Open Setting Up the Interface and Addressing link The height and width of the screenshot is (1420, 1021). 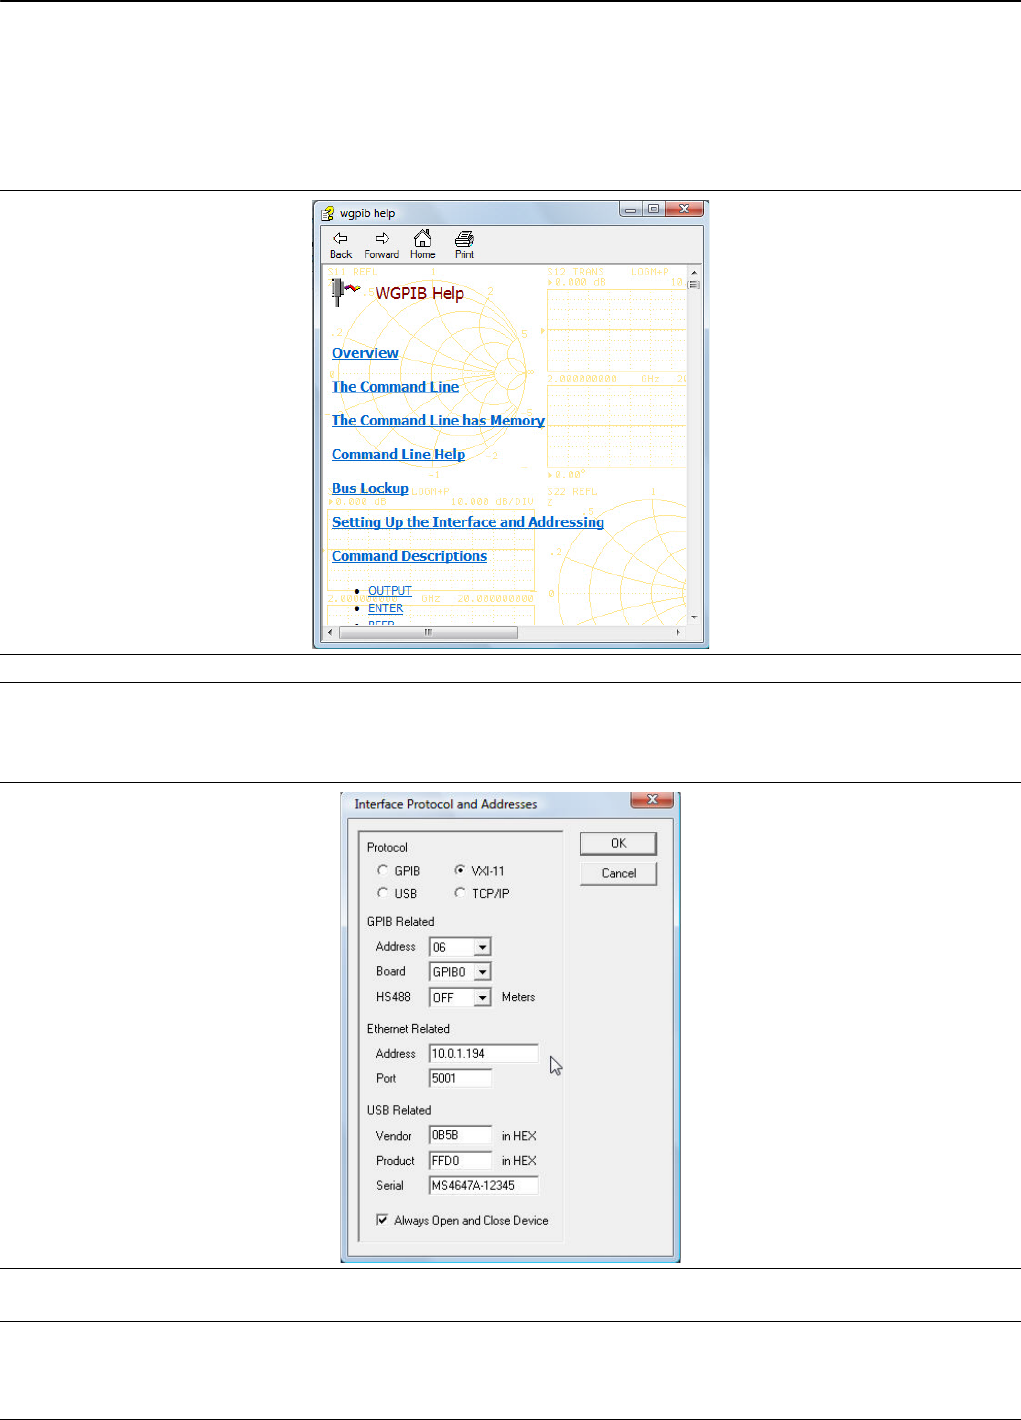(468, 522)
